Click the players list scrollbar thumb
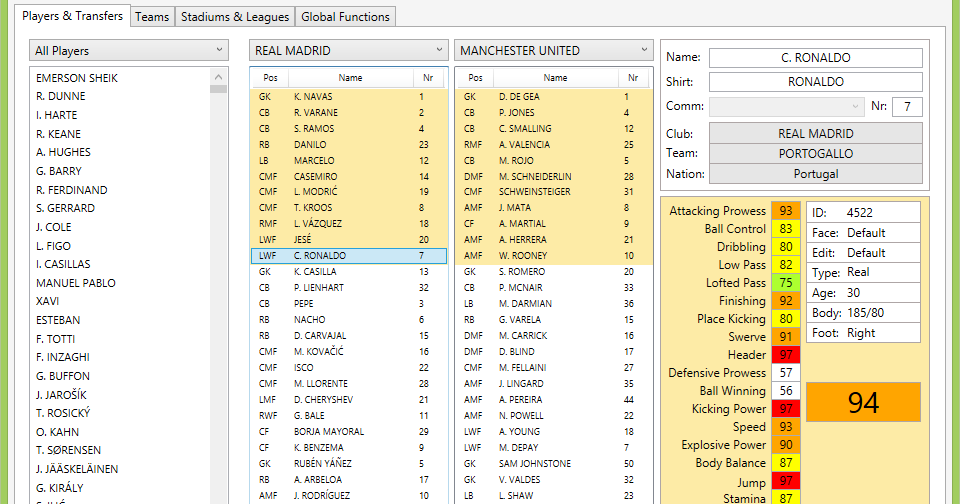Image resolution: width=960 pixels, height=504 pixels. click(x=219, y=89)
